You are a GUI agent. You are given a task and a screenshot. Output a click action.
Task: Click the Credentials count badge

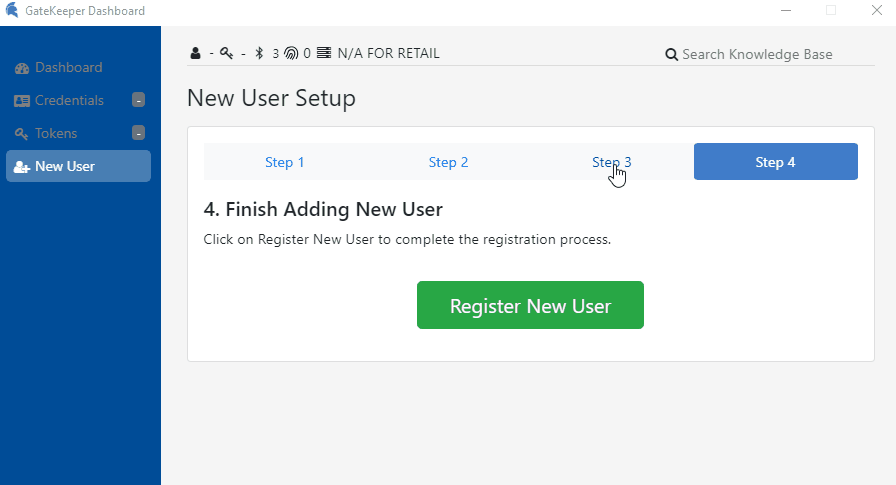coord(138,100)
